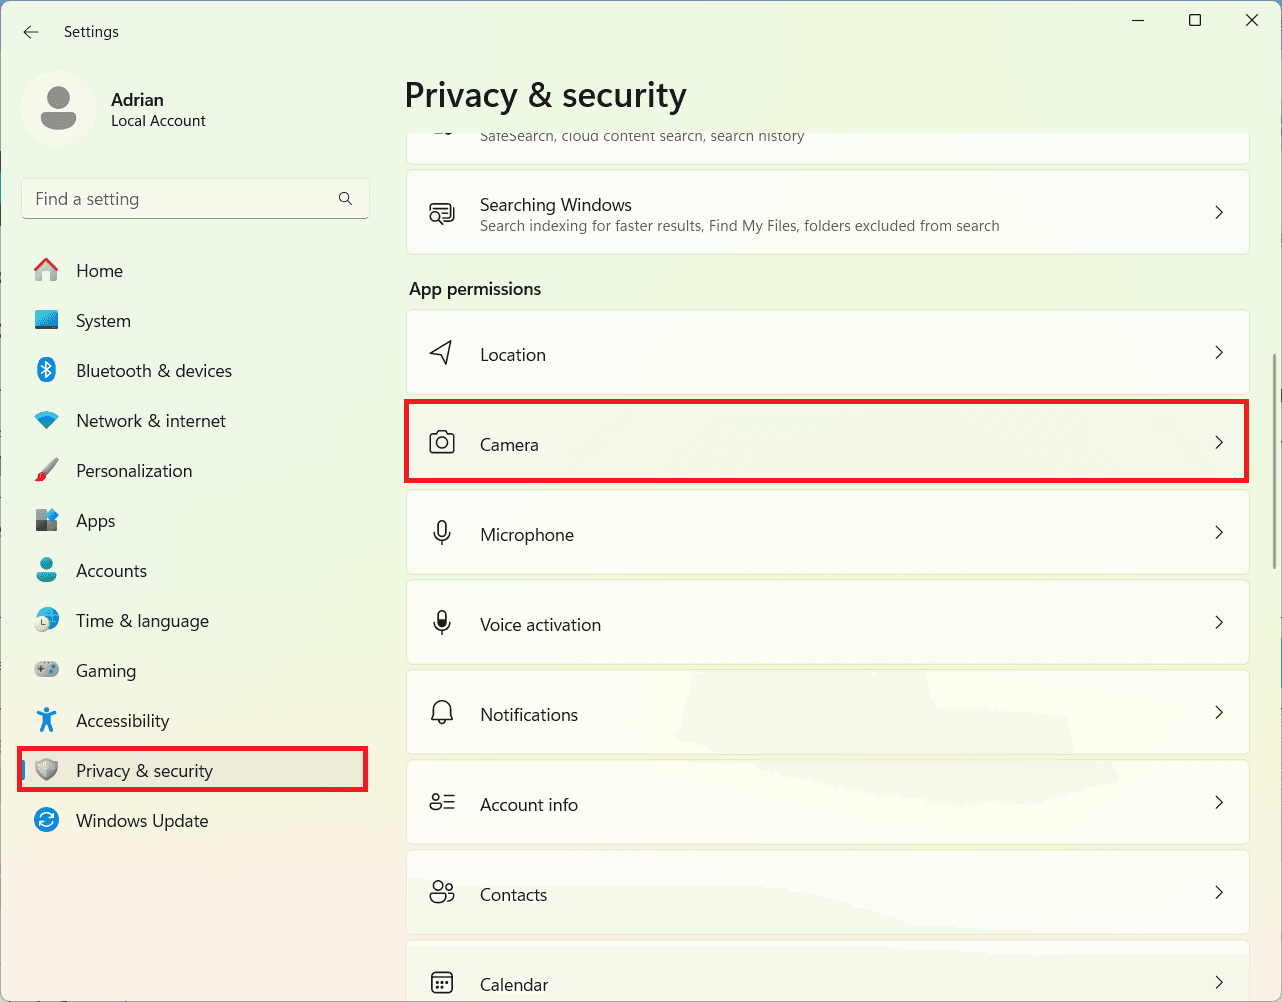Click the Calendar label
Image resolution: width=1282 pixels, height=1002 pixels.
(x=514, y=985)
